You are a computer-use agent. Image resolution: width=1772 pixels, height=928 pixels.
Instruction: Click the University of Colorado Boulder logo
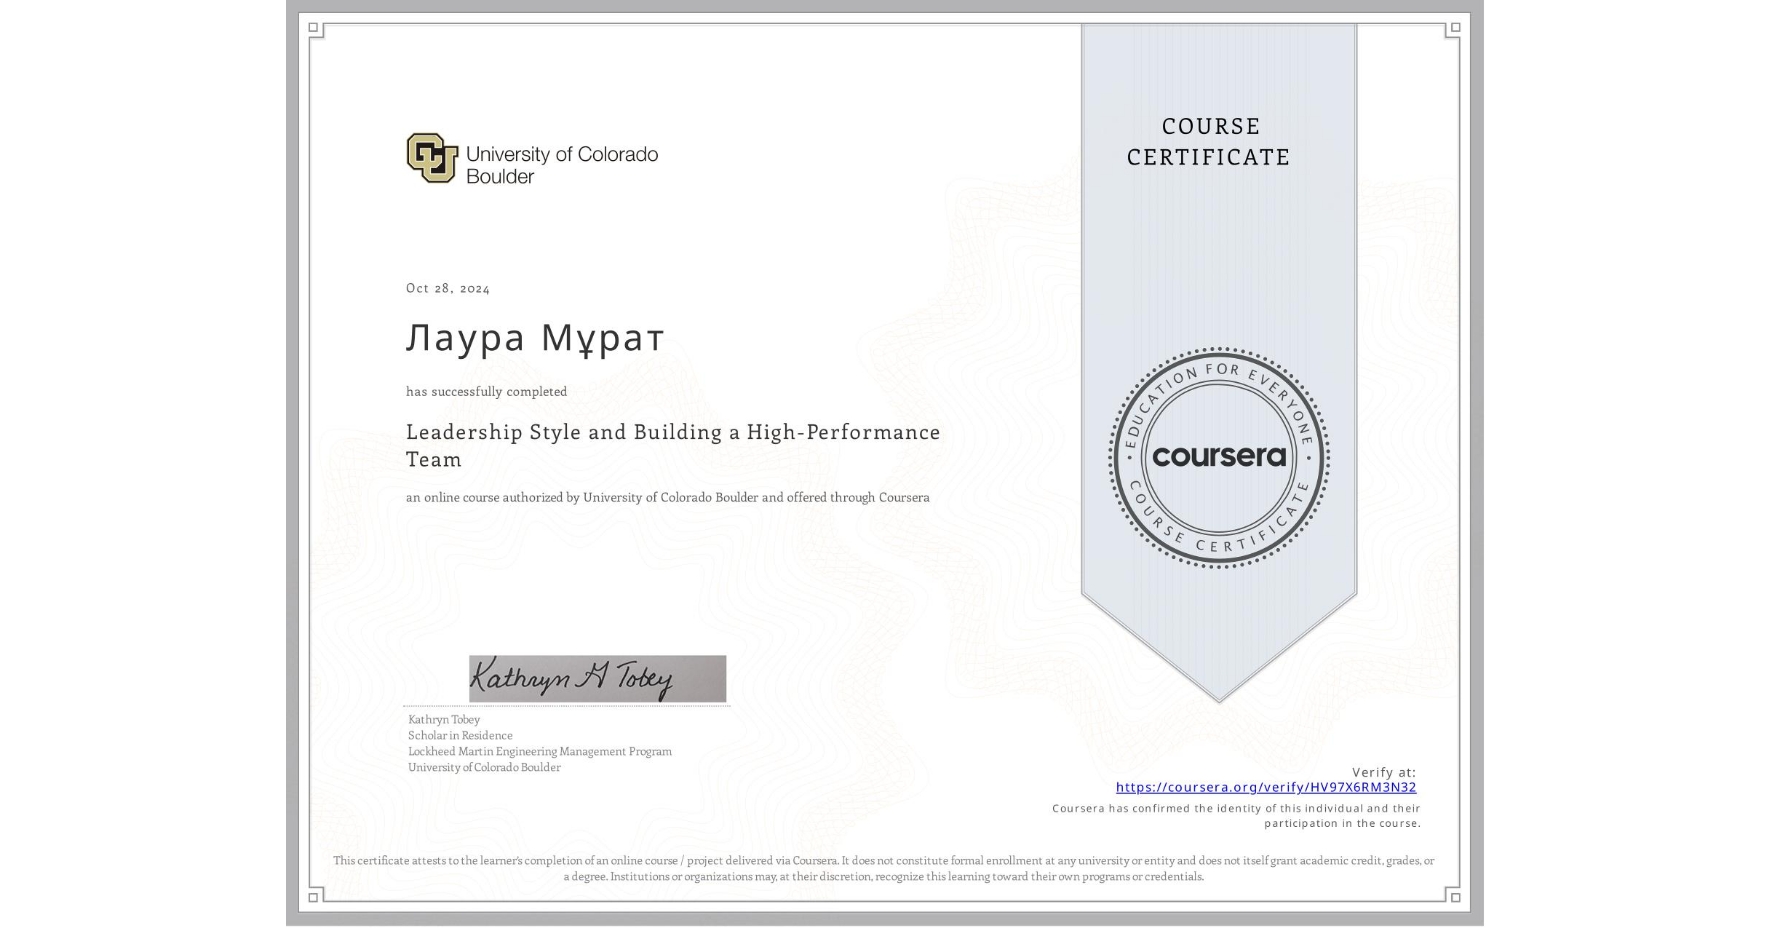(x=532, y=159)
